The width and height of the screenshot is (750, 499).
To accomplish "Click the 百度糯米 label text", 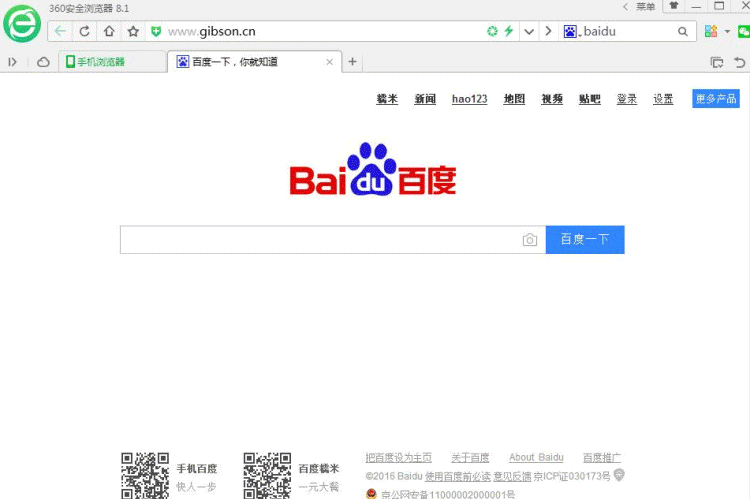I will click(x=319, y=468).
